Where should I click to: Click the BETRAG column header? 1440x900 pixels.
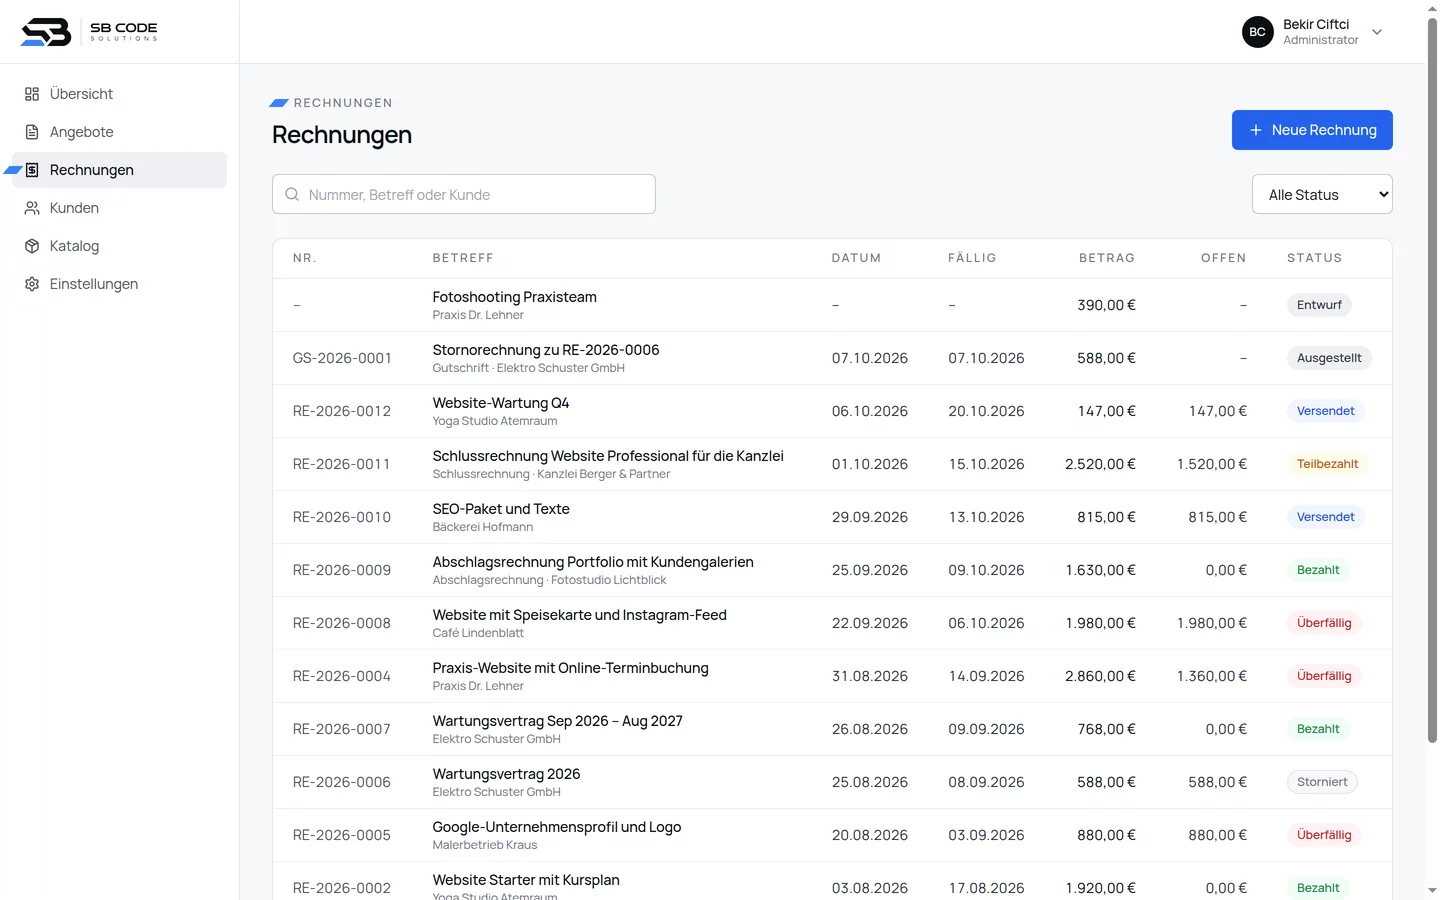tap(1107, 258)
